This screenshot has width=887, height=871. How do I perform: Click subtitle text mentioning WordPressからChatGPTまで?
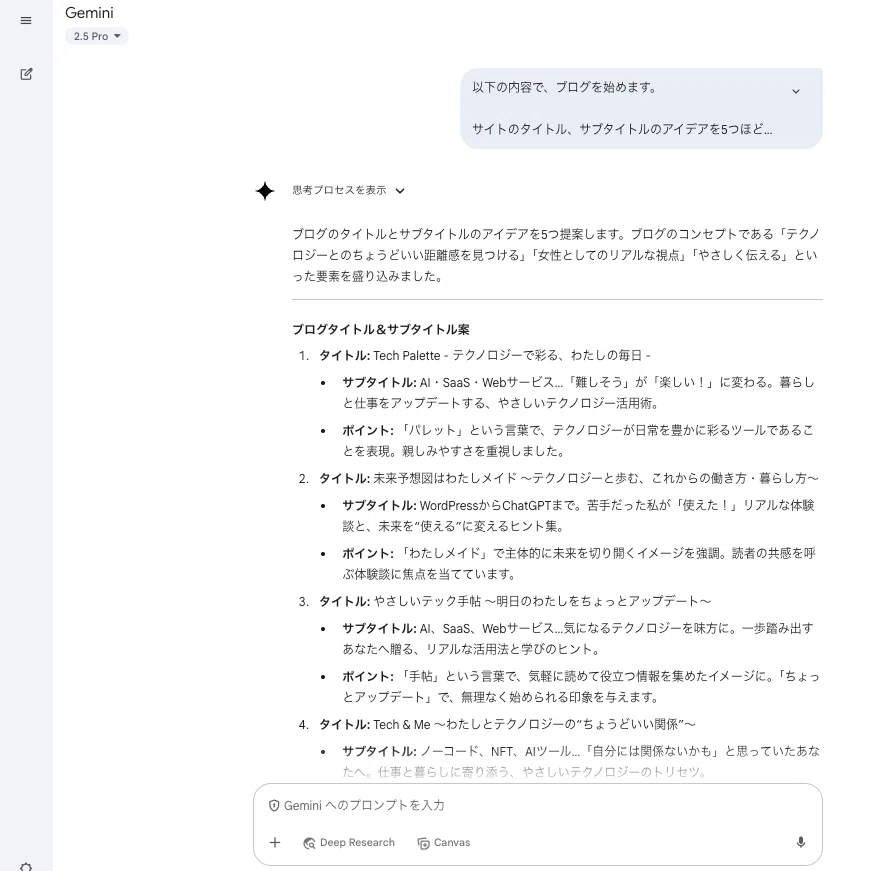coord(578,515)
